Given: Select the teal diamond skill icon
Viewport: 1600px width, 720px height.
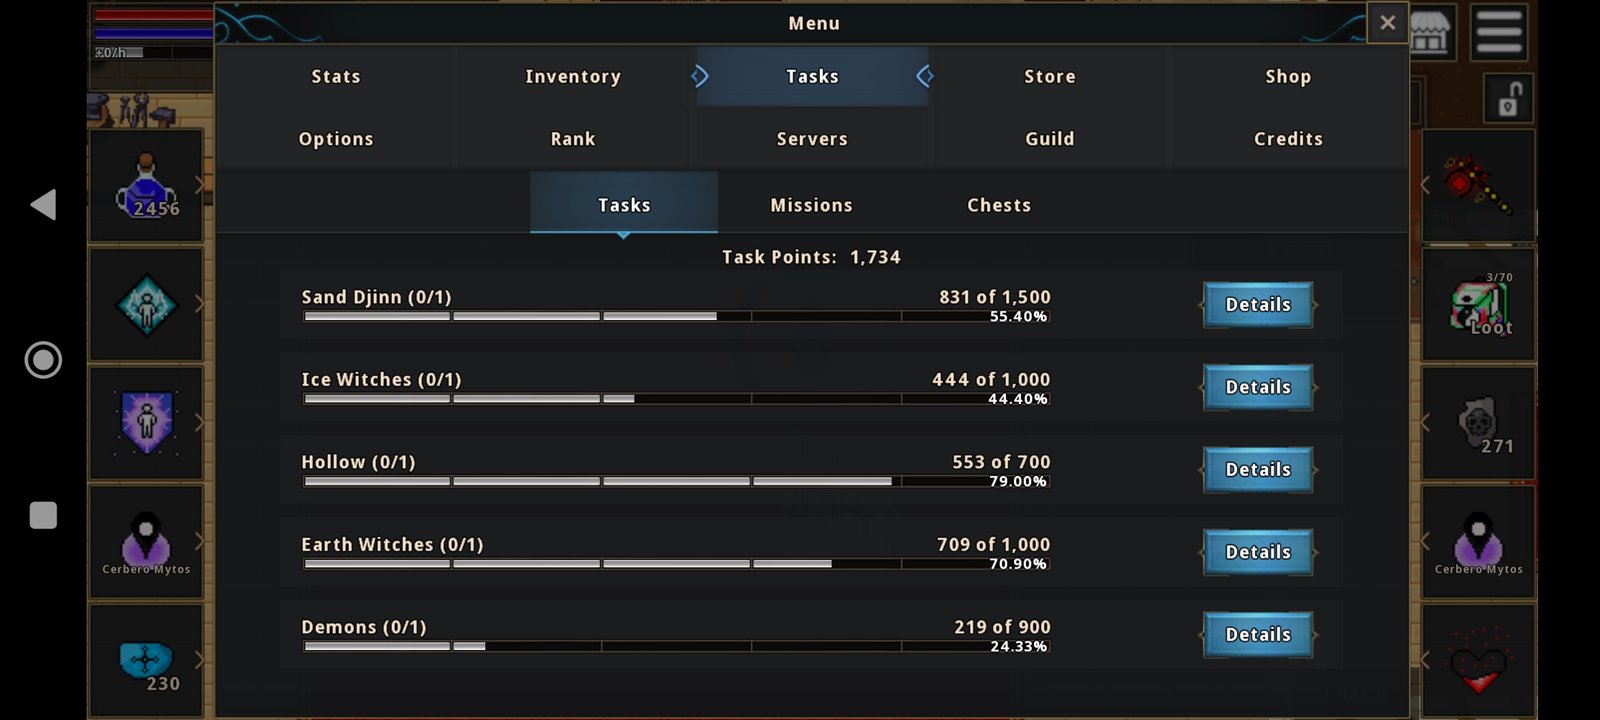Looking at the screenshot, I should coord(146,305).
